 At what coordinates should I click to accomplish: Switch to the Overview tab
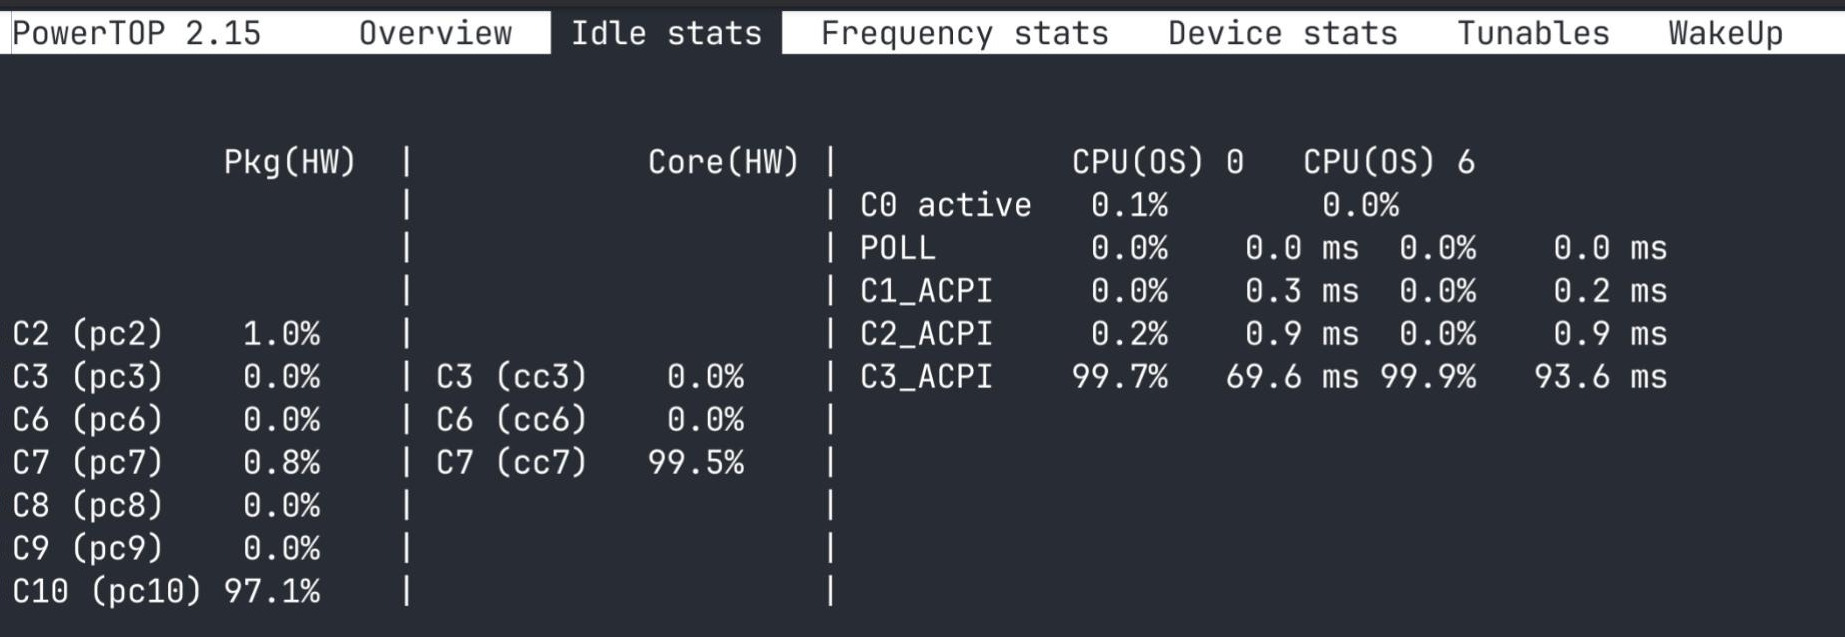point(435,33)
